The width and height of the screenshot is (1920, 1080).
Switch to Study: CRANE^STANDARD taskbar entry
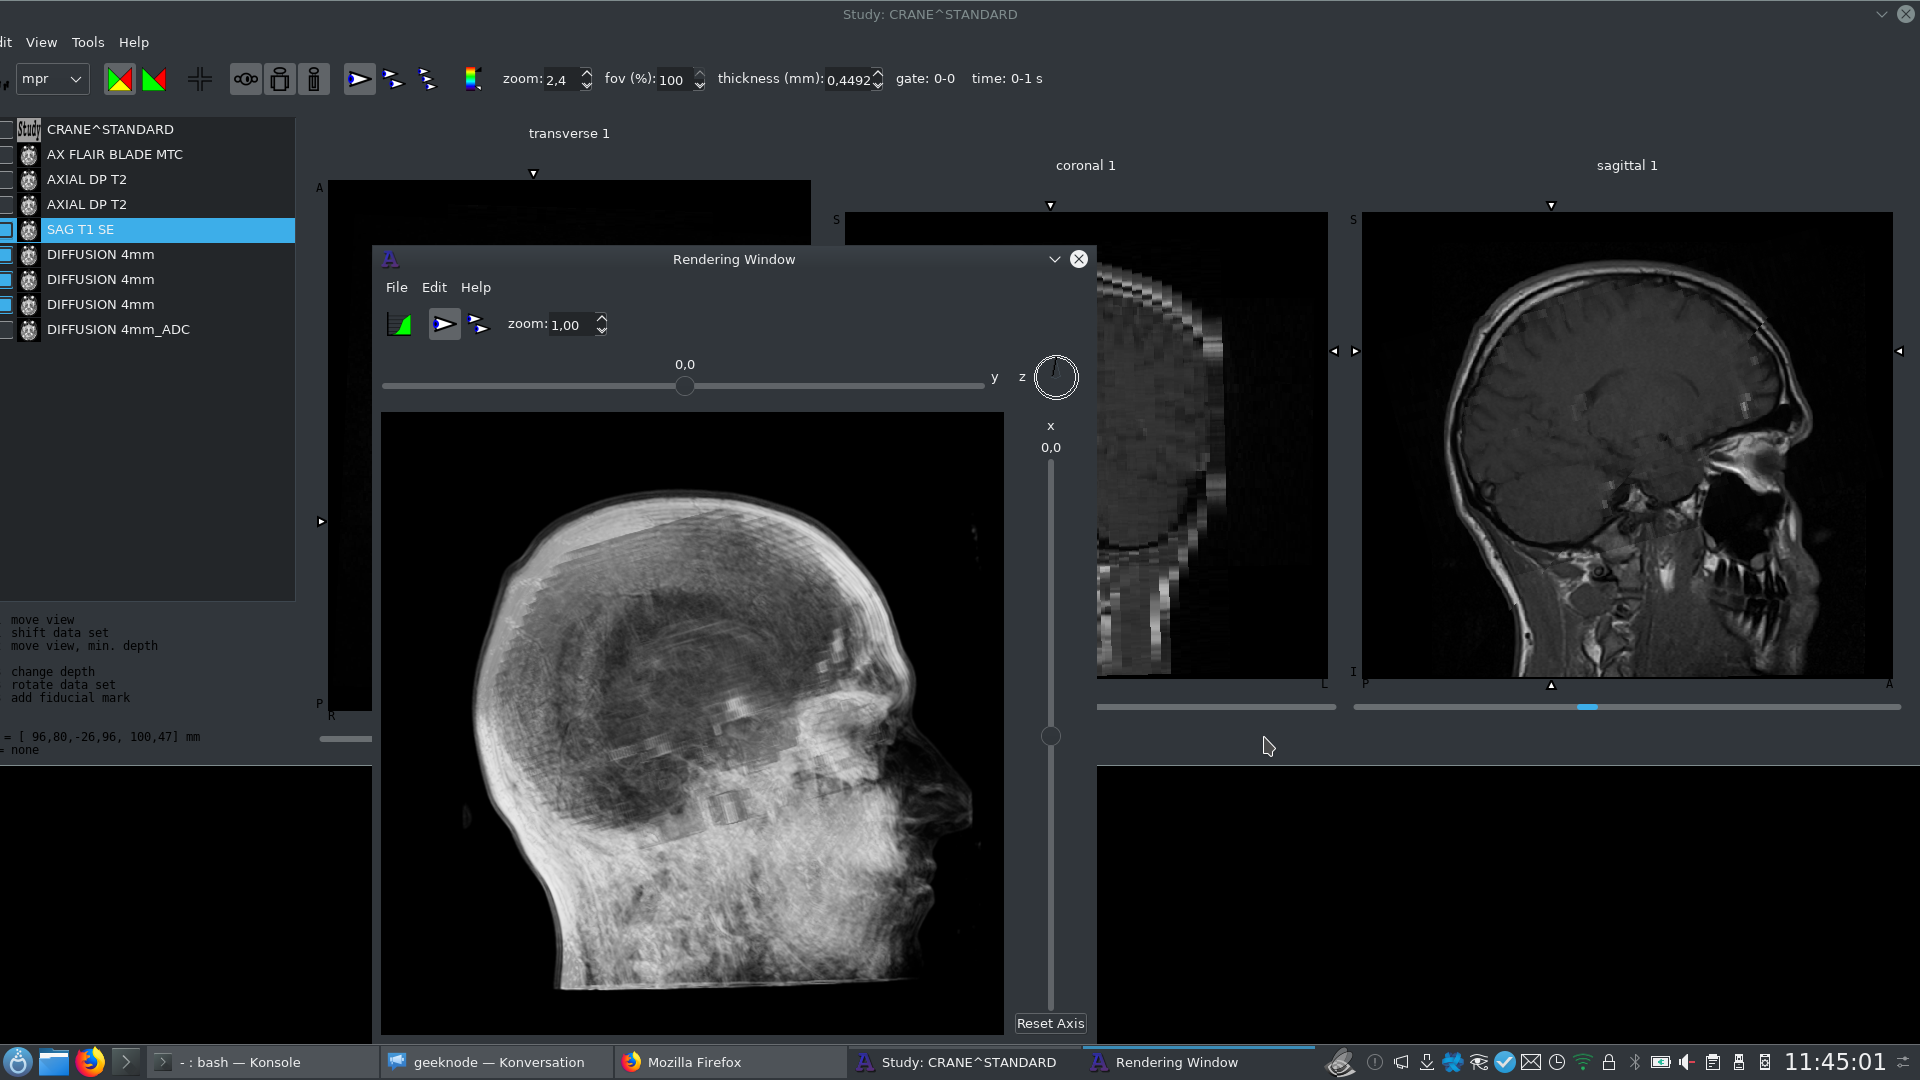click(x=966, y=1062)
